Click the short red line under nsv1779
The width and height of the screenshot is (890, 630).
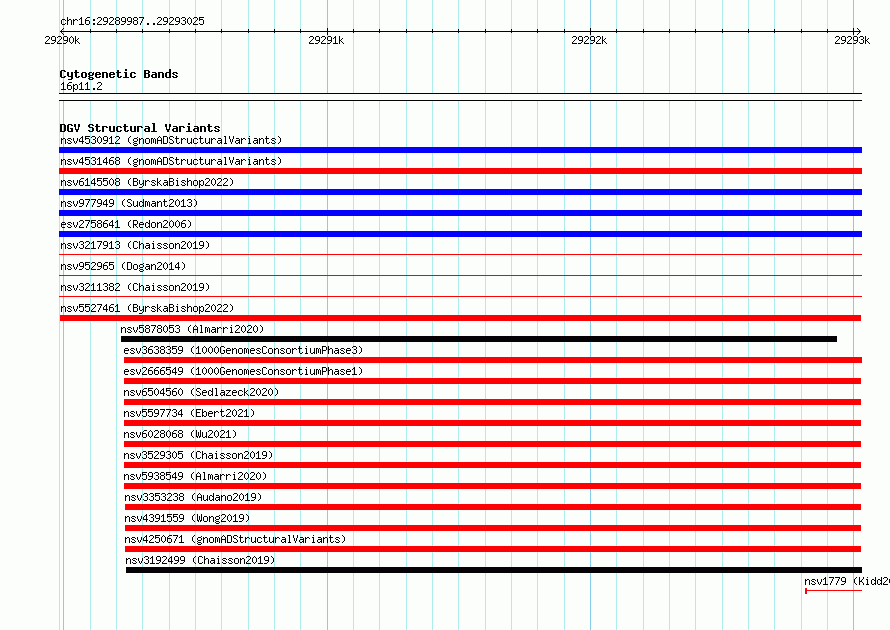click(834, 591)
